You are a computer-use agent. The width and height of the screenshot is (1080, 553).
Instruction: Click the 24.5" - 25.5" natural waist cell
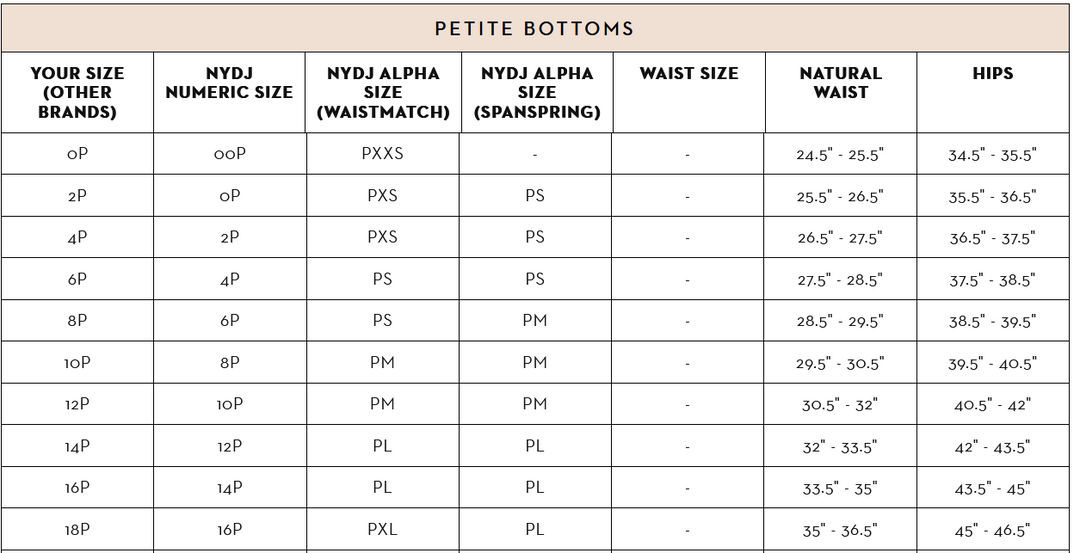840,155
